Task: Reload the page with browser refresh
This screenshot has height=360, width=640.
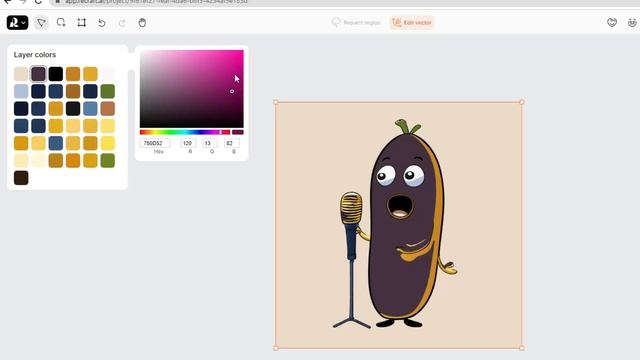Action: pyautogui.click(x=38, y=2)
